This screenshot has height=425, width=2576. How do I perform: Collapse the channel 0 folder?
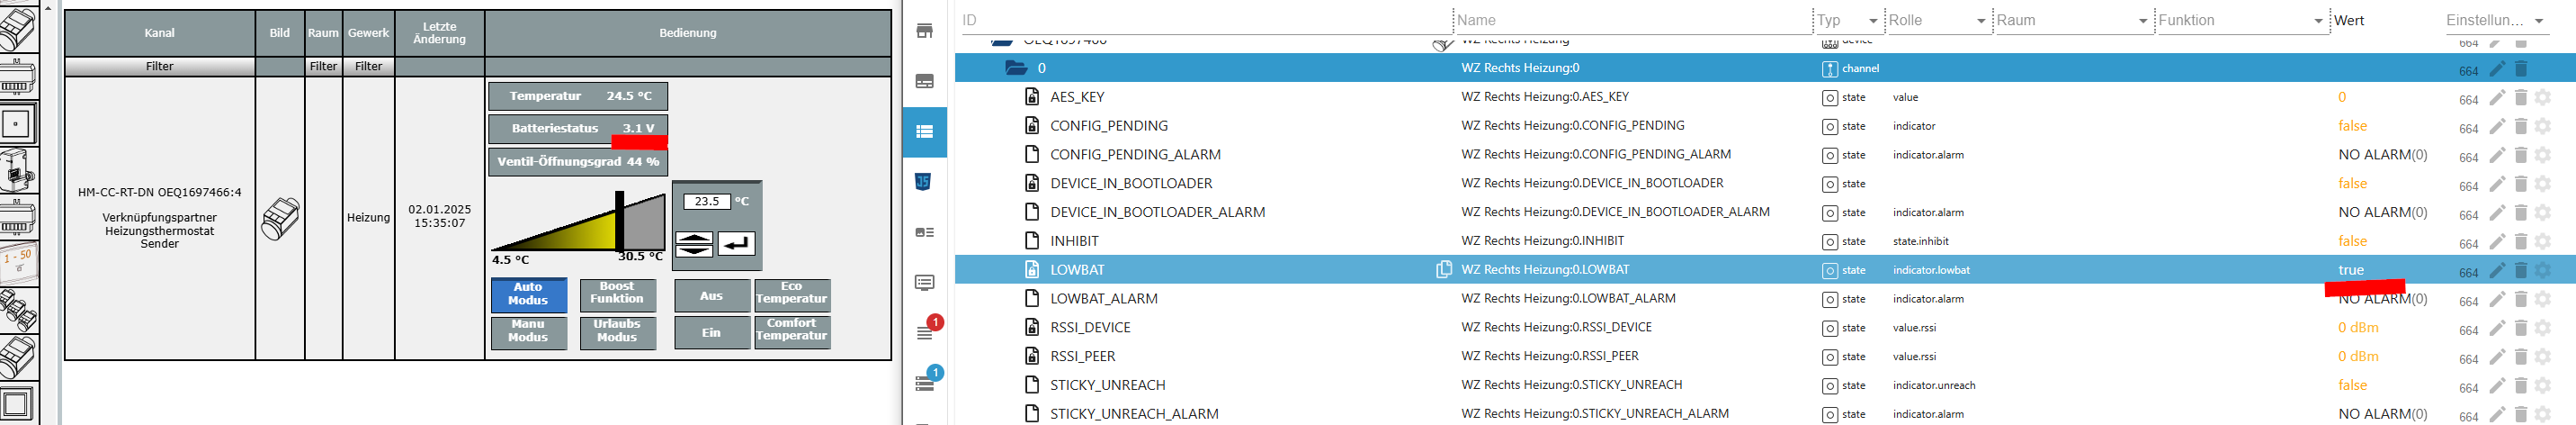point(1016,68)
